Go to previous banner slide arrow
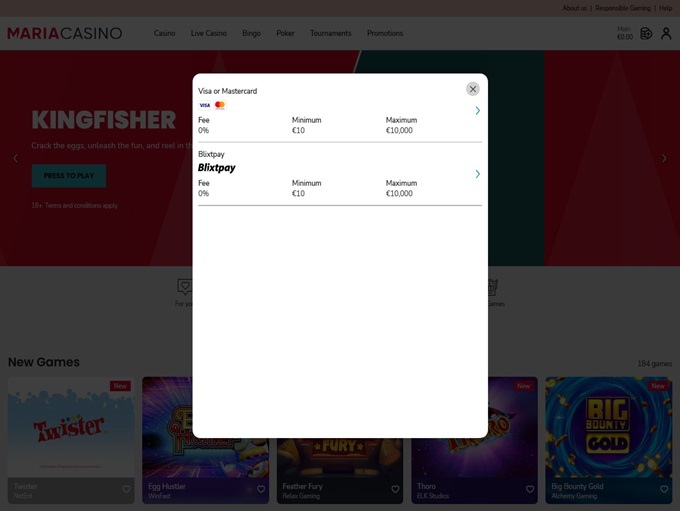 (15, 158)
